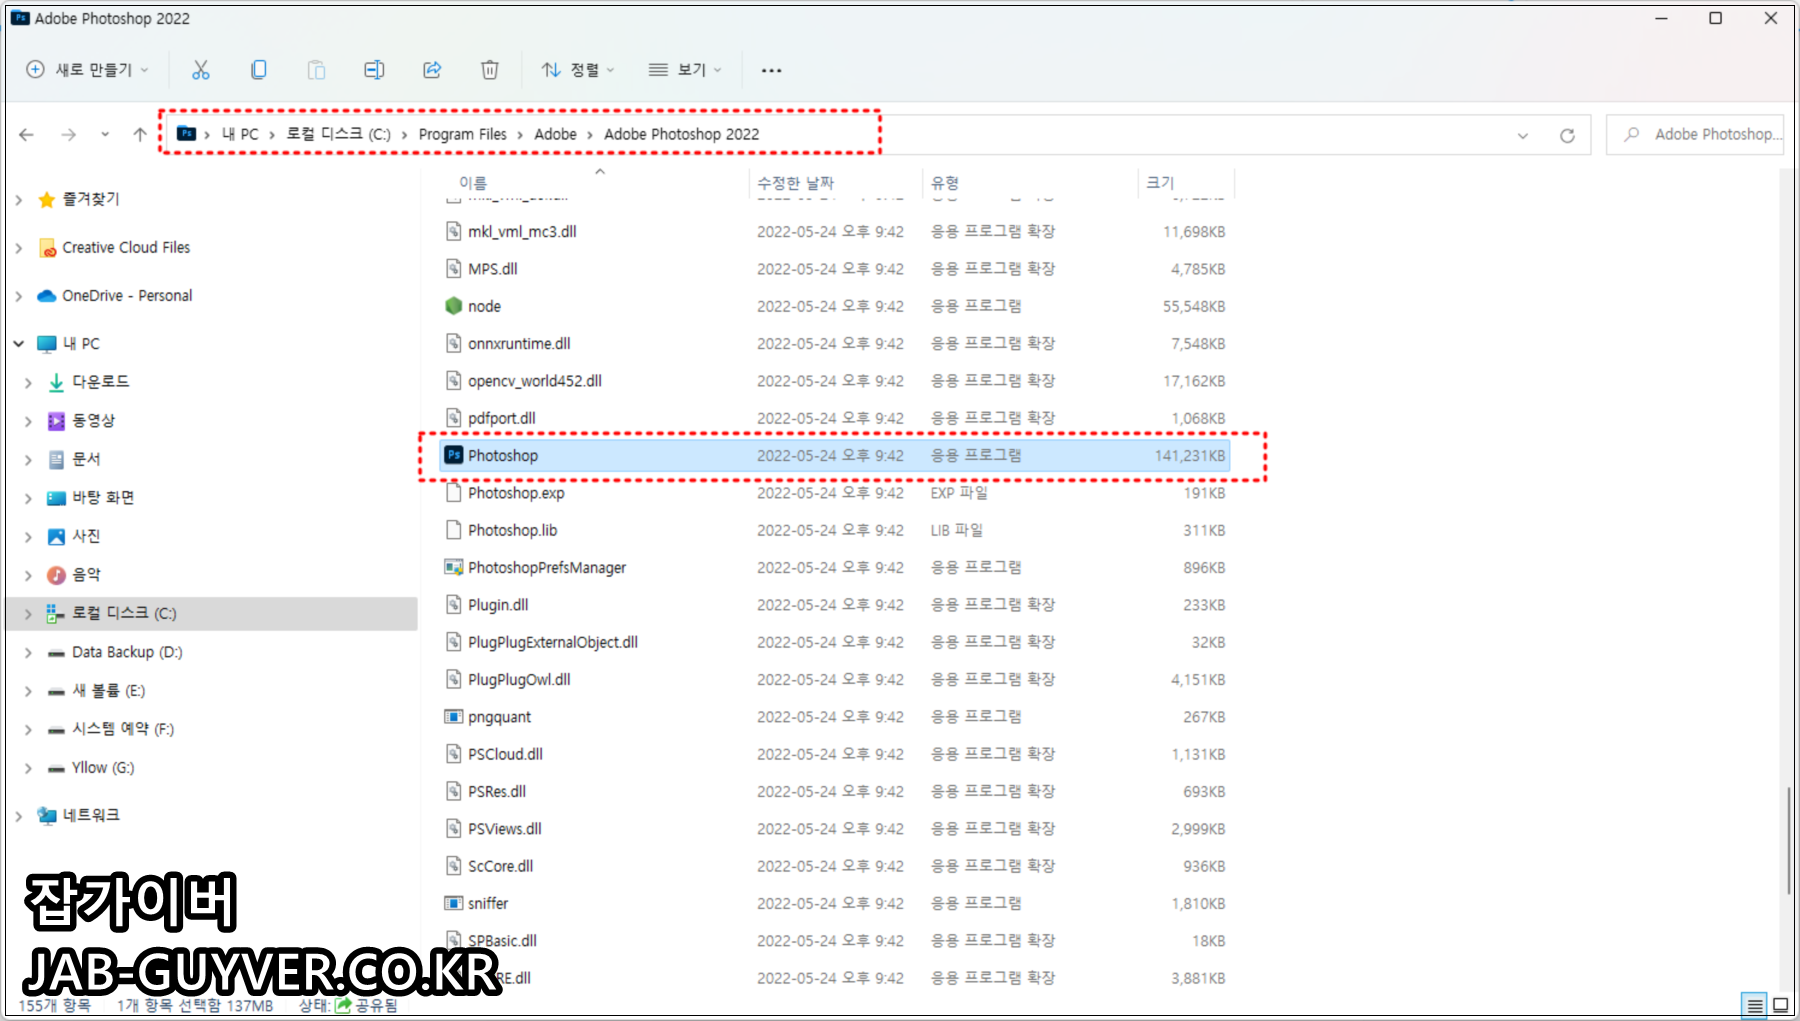Open the three-dot more options menu
Screen dimensions: 1800x1021
[x=771, y=70]
